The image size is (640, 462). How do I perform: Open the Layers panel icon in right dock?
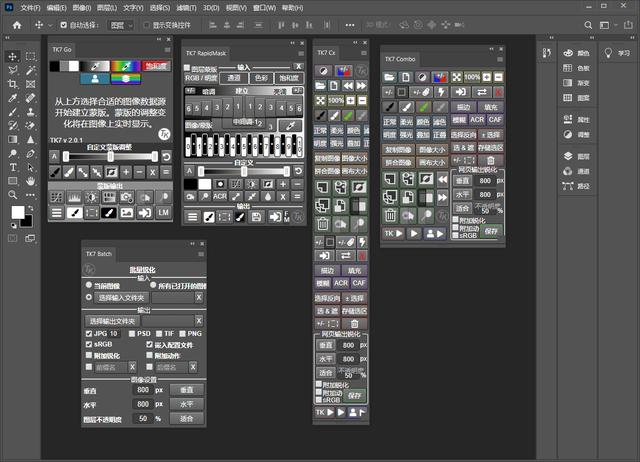click(568, 156)
